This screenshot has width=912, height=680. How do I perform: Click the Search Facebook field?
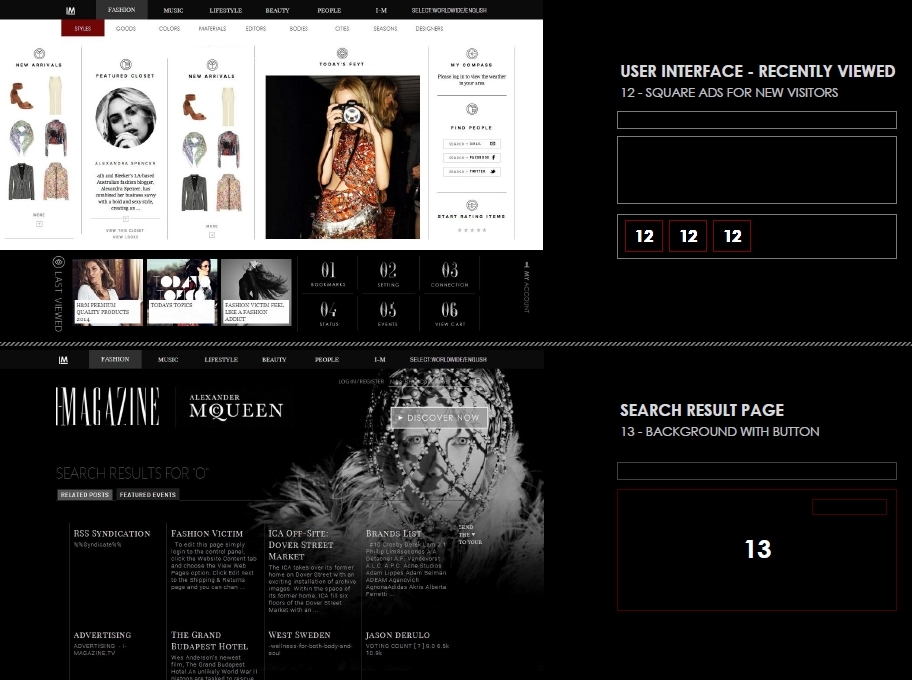pyautogui.click(x=472, y=158)
